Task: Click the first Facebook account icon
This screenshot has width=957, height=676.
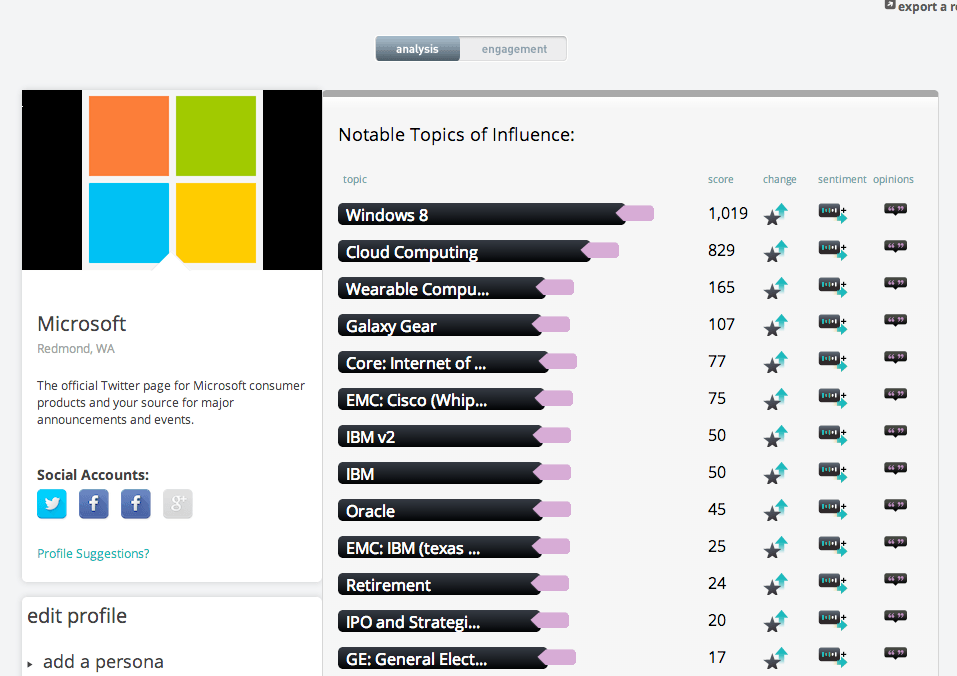Action: point(94,504)
